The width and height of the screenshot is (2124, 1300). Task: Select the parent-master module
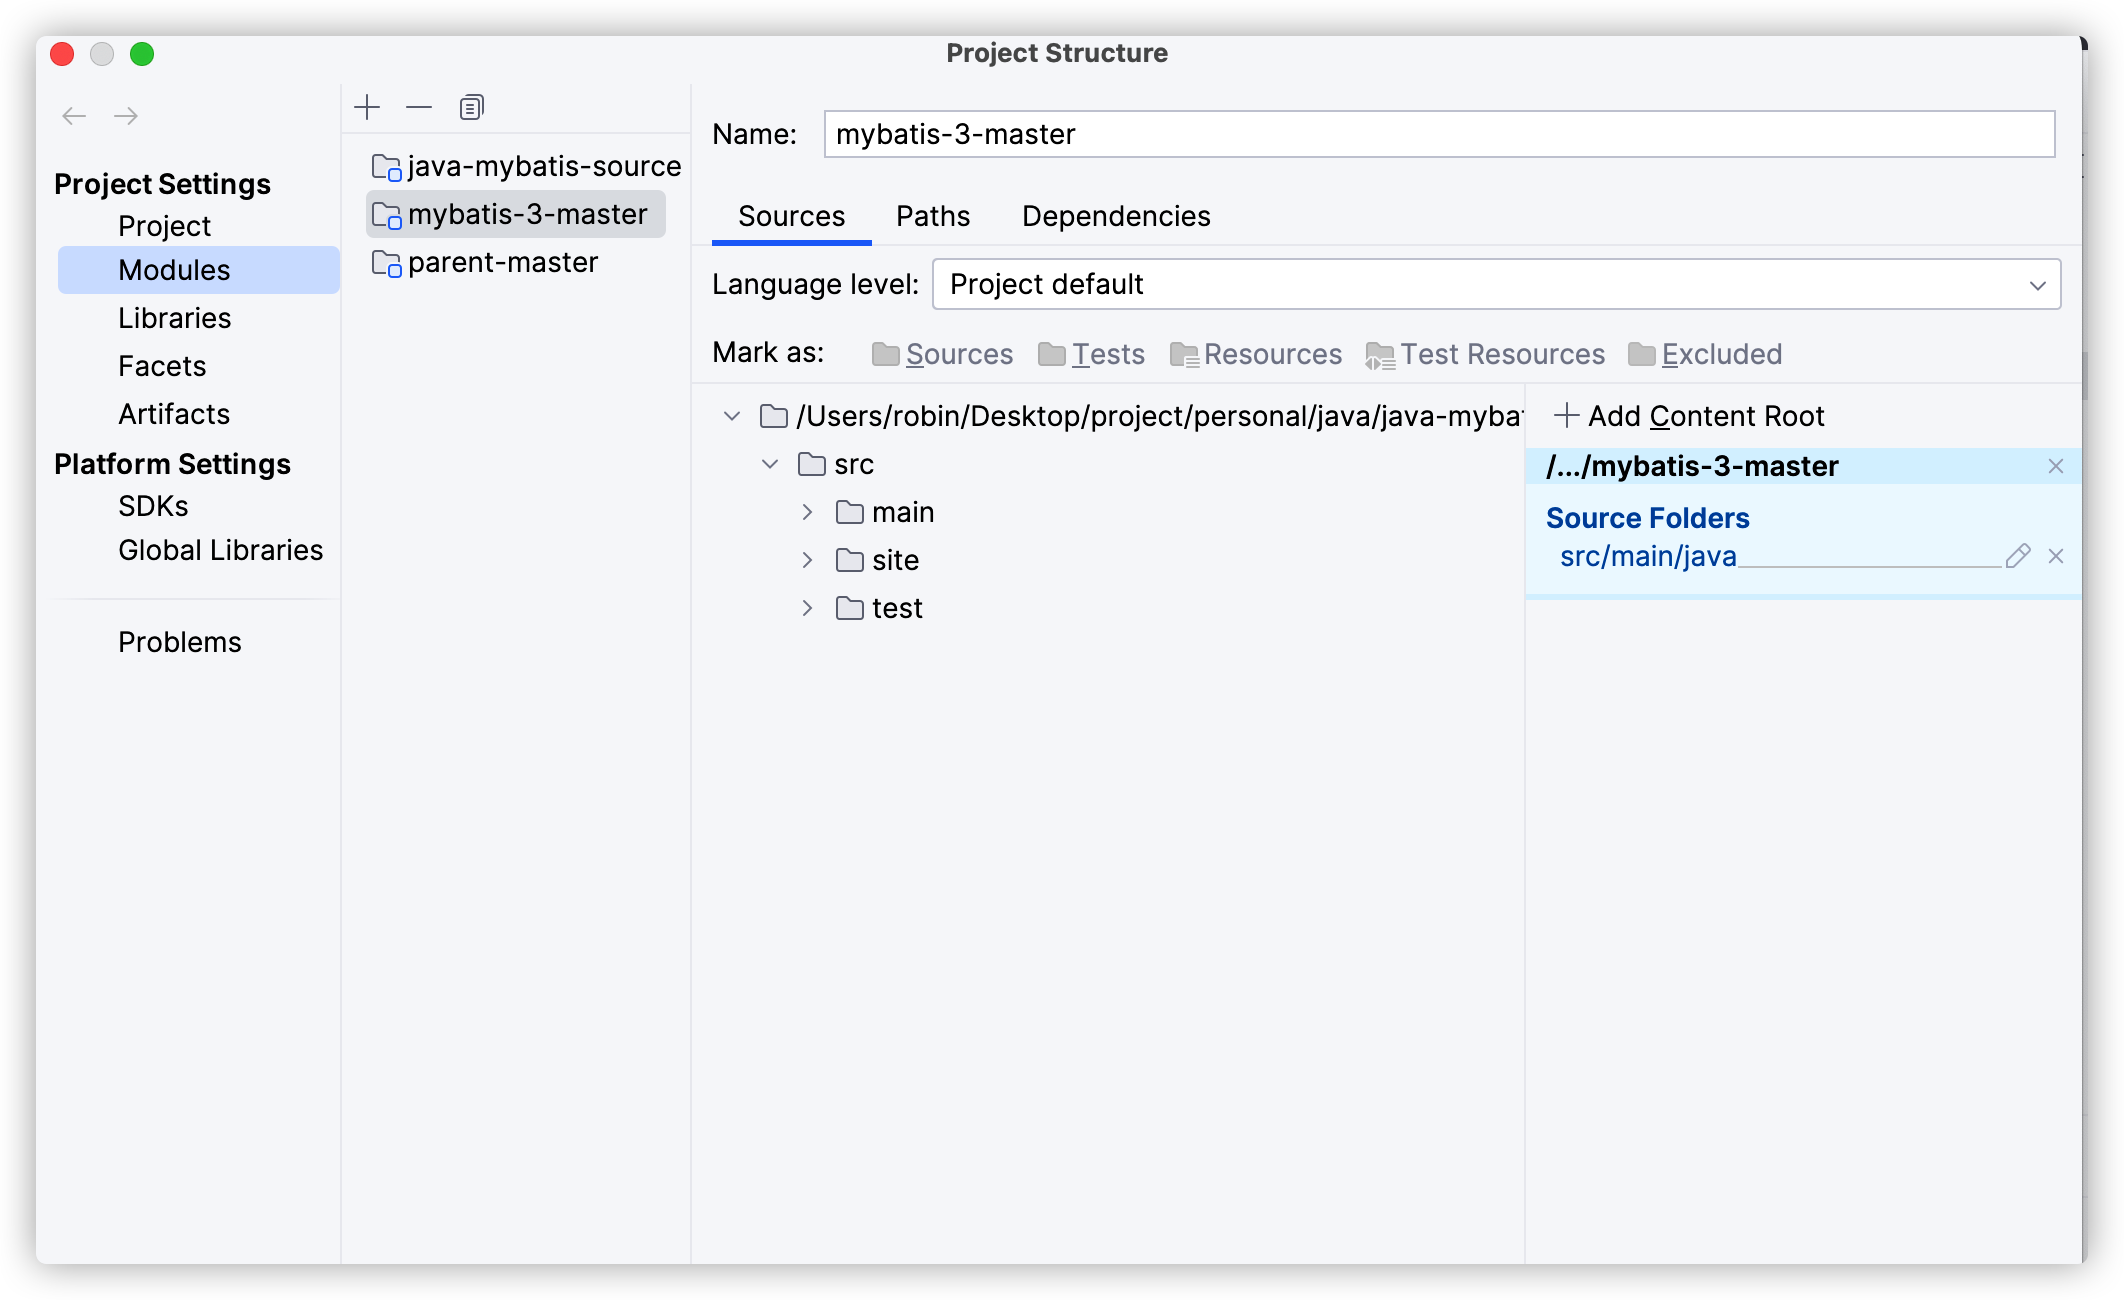click(x=504, y=261)
